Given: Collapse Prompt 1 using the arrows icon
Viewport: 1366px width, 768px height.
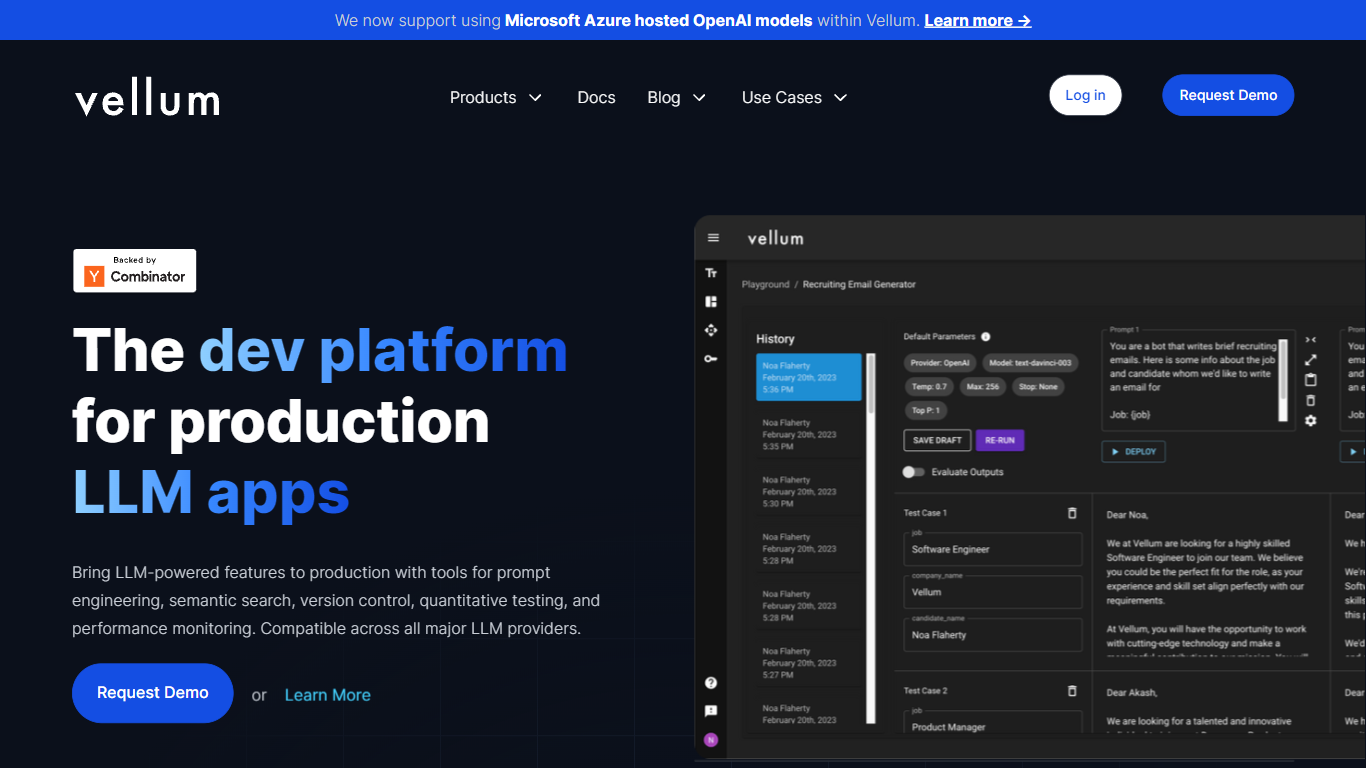Looking at the screenshot, I should click(1311, 340).
